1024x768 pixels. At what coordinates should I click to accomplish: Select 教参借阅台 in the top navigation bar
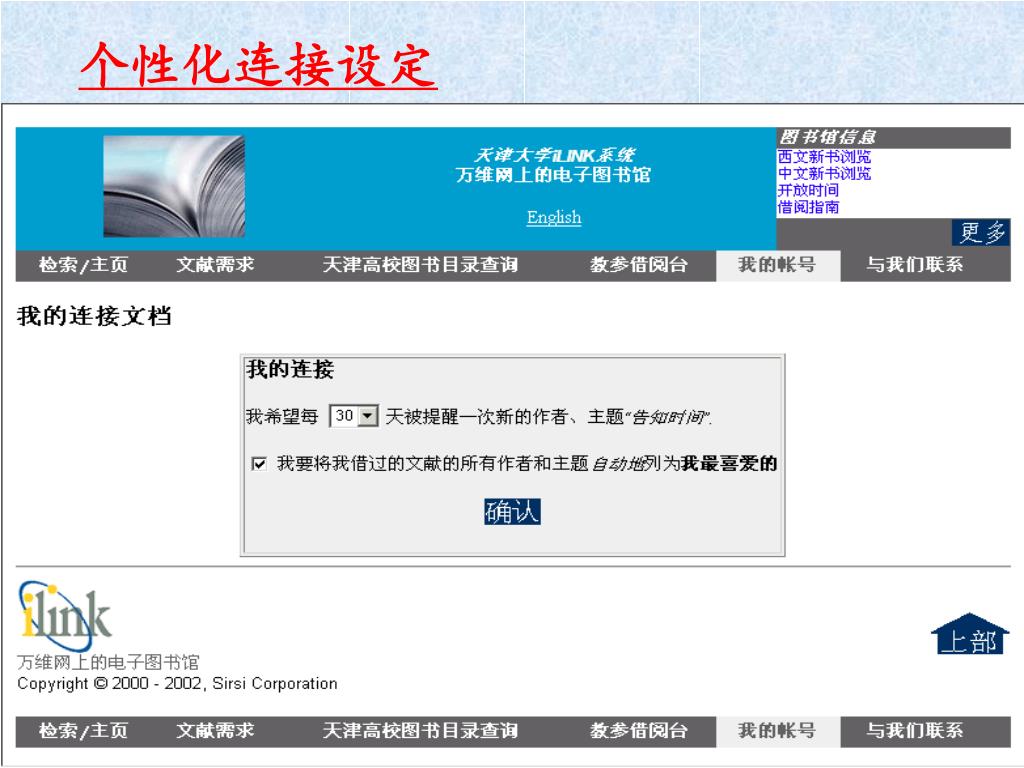point(638,265)
